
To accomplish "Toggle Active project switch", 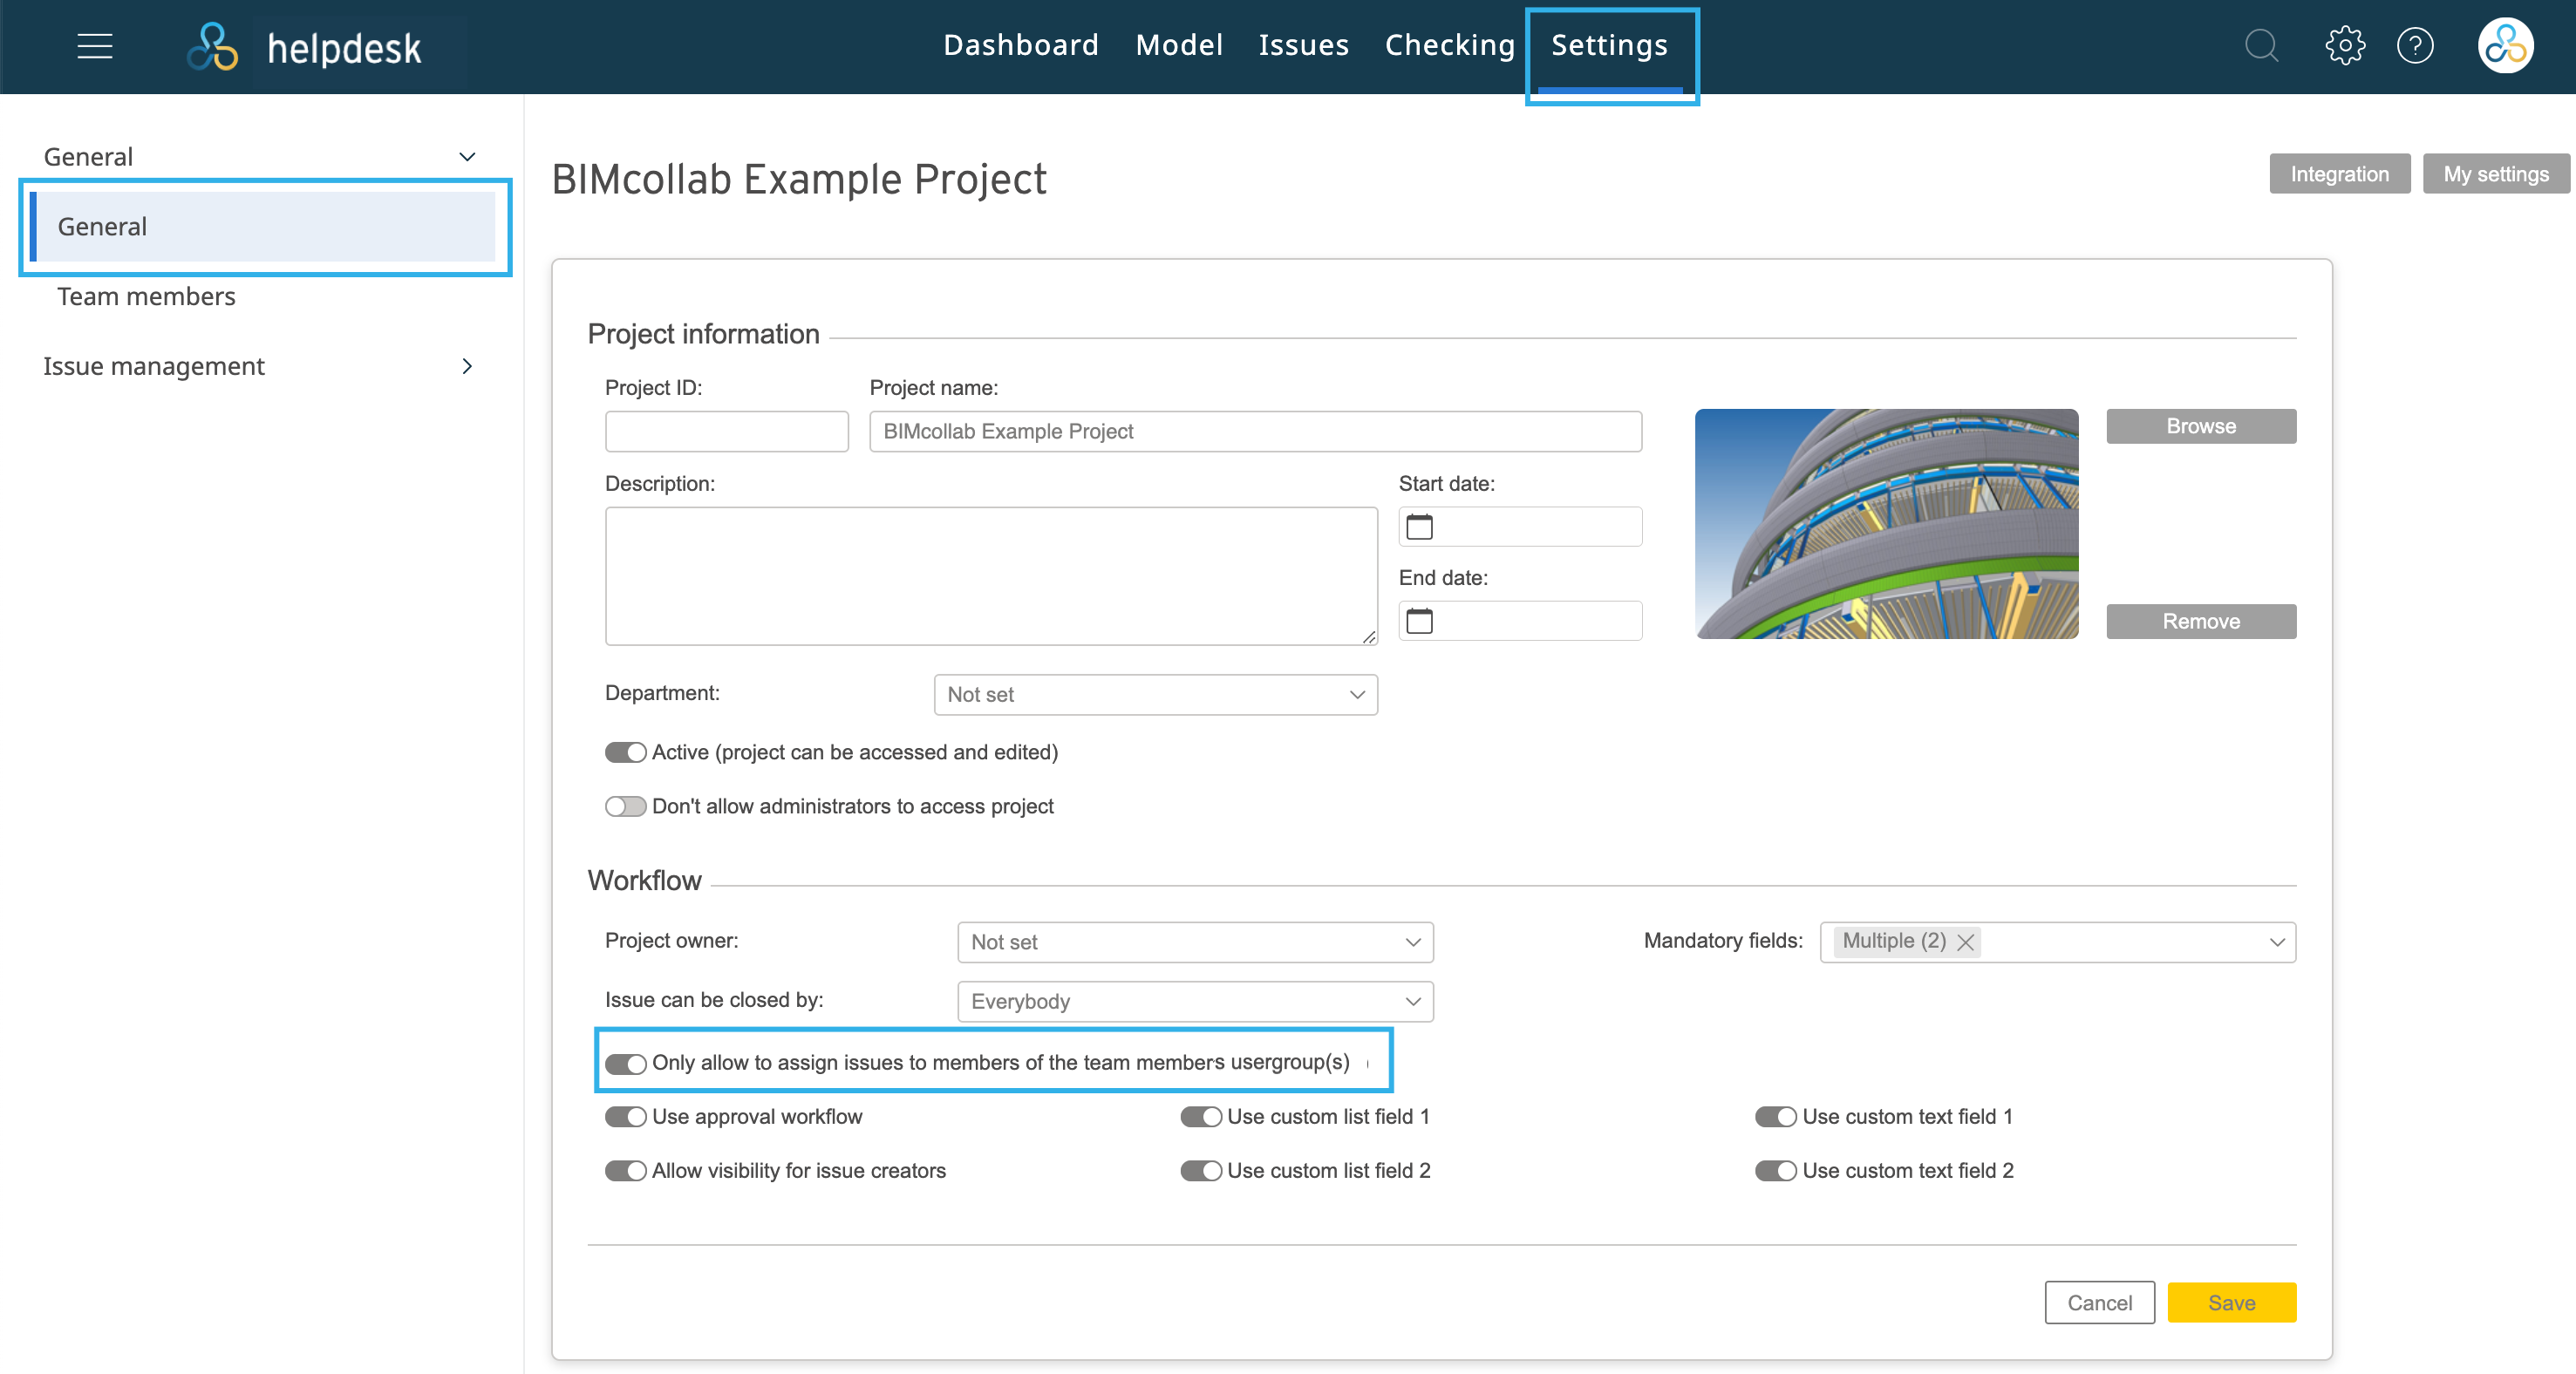I will pos(625,753).
